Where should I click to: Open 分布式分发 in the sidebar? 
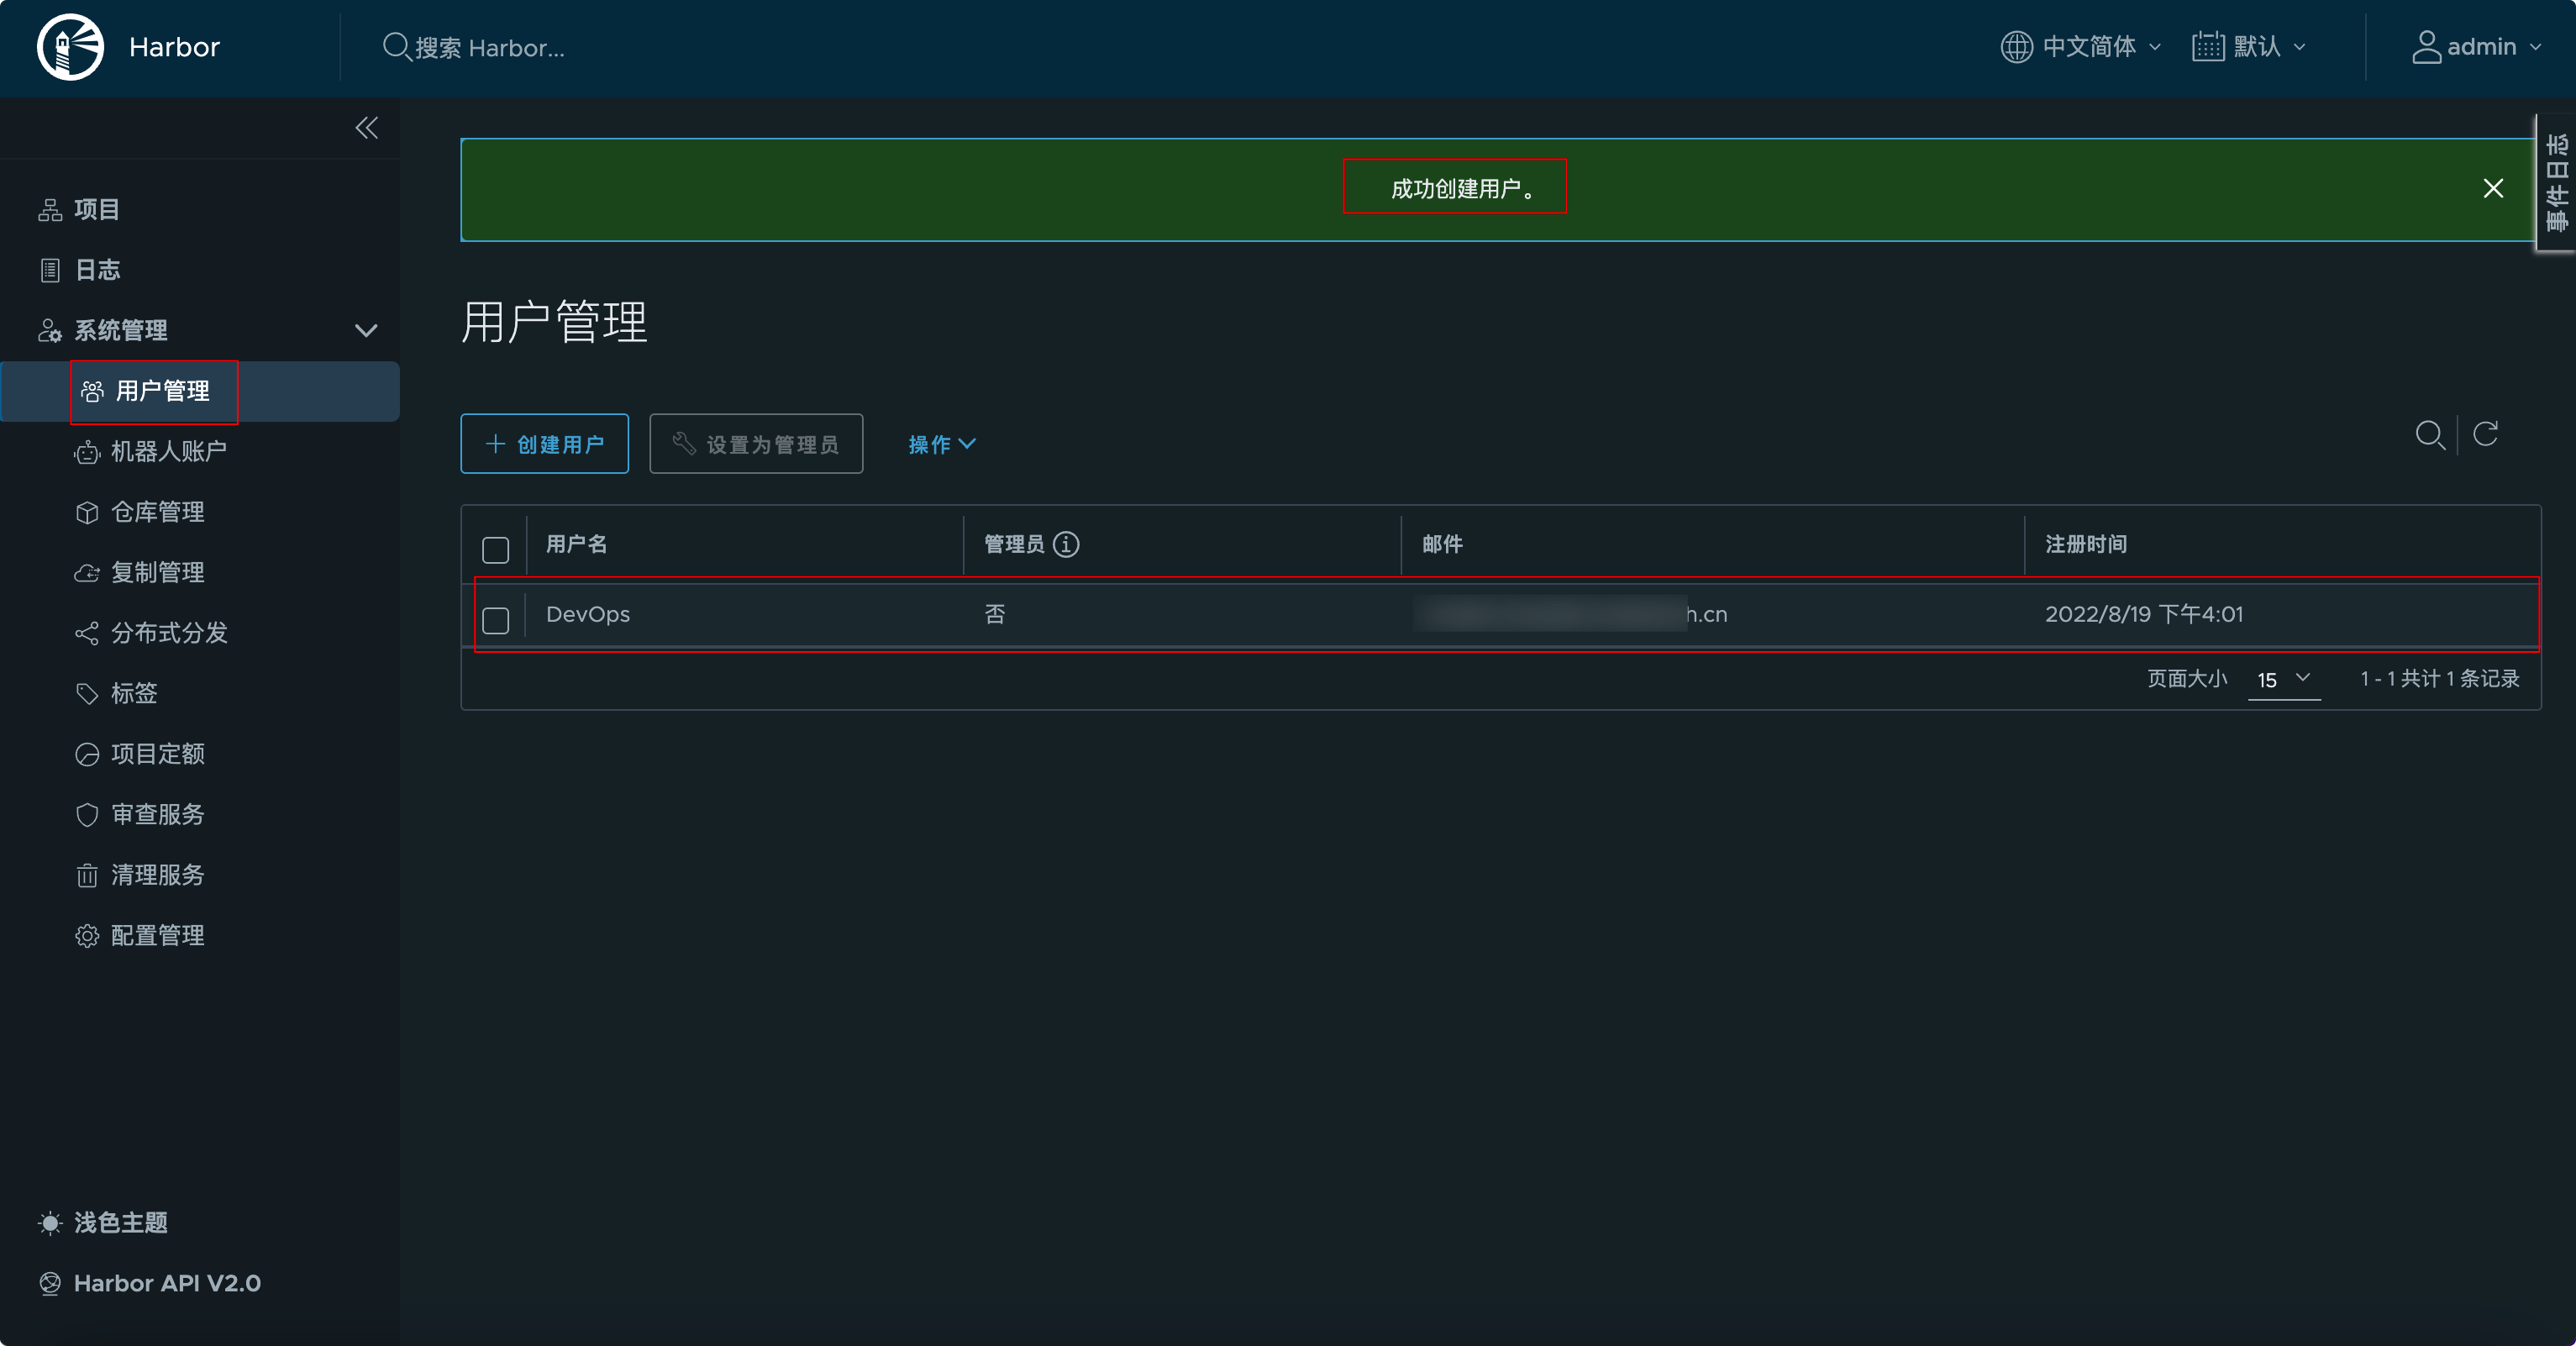coord(168,633)
